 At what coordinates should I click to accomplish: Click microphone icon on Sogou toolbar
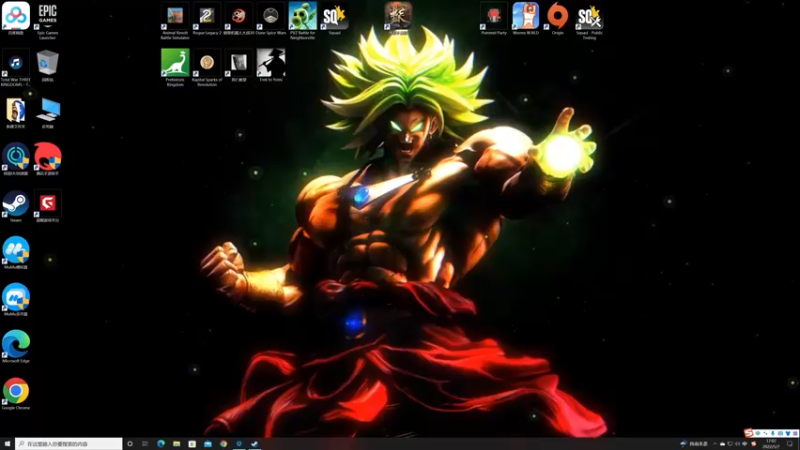[773, 433]
